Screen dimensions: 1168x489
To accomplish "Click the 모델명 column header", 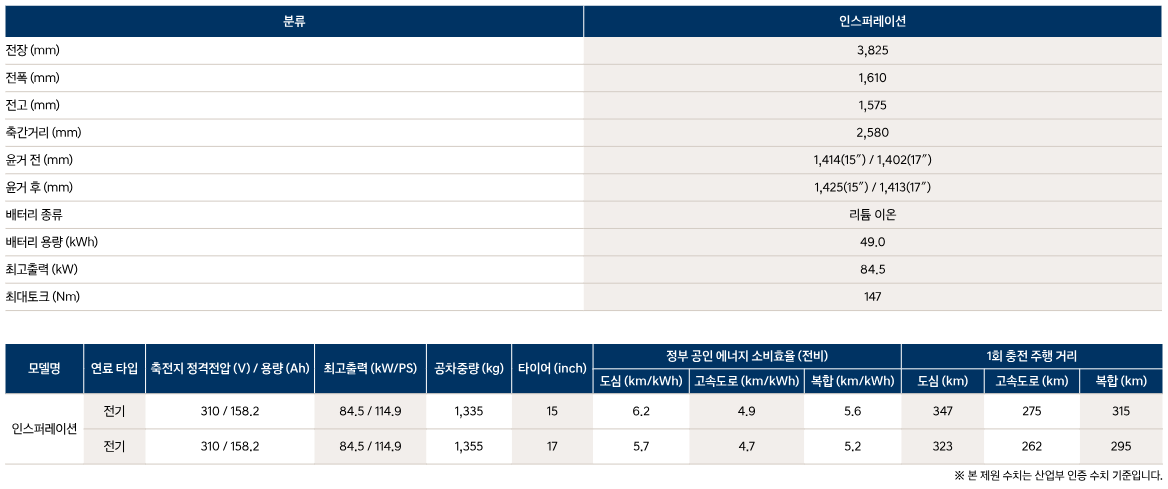I will (x=44, y=369).
